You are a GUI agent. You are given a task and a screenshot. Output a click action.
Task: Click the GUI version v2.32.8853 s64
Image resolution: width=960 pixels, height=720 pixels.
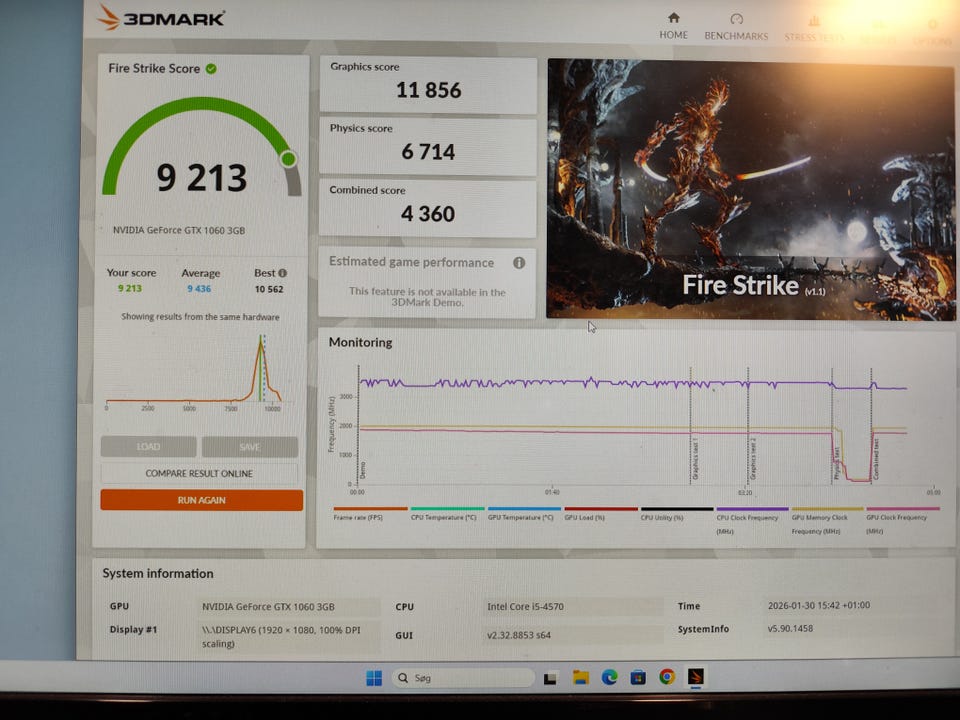tap(519, 635)
